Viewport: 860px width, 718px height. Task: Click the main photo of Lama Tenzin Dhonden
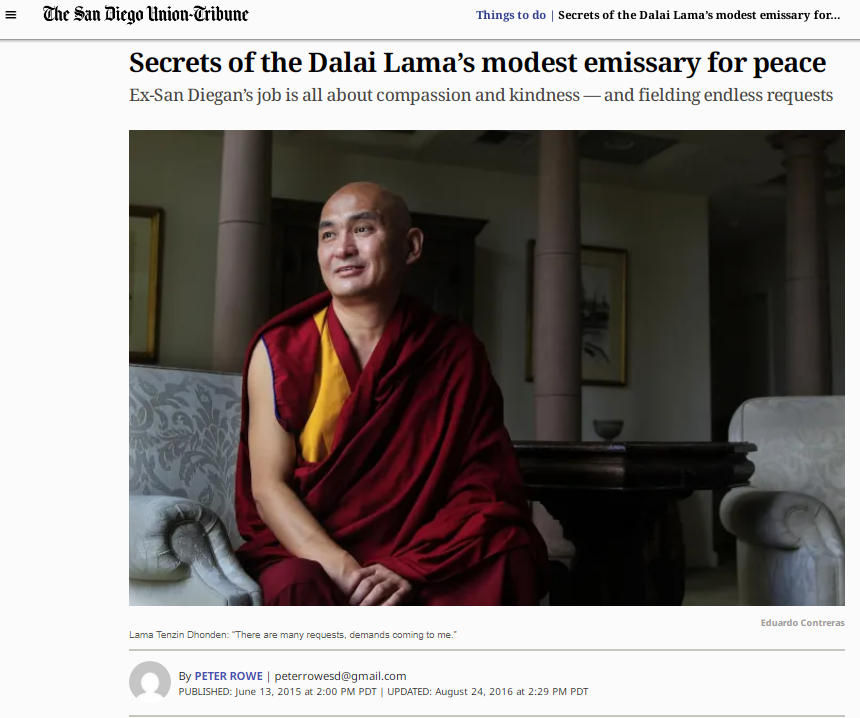pyautogui.click(x=486, y=368)
